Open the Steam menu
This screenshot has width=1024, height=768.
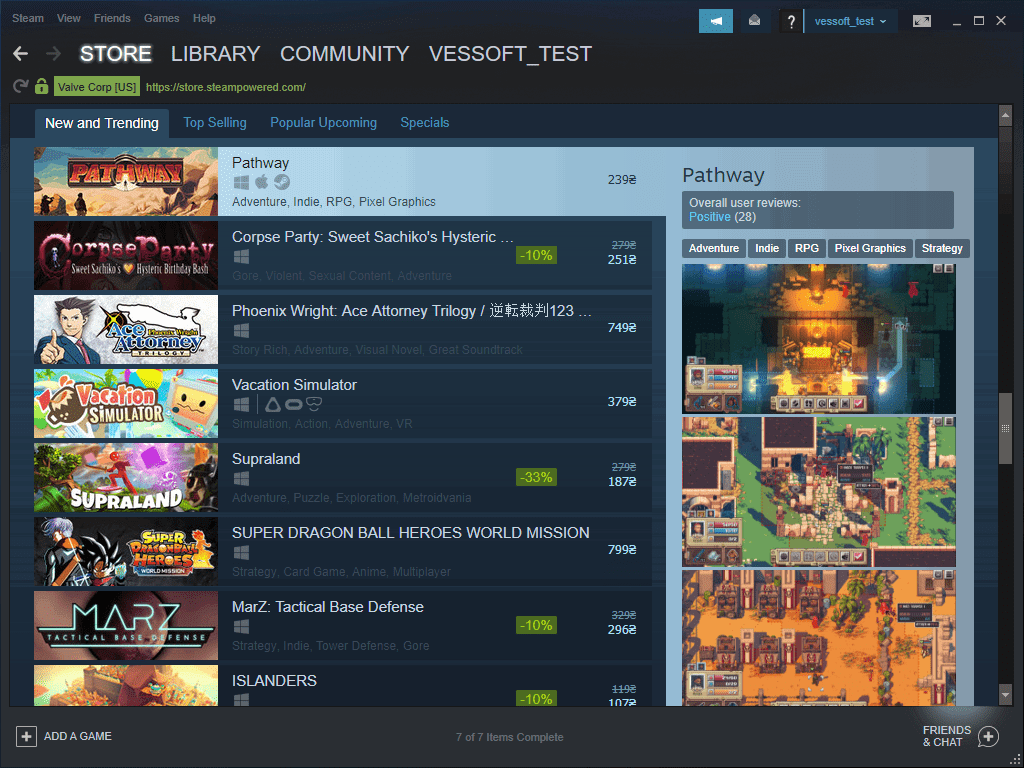click(28, 18)
